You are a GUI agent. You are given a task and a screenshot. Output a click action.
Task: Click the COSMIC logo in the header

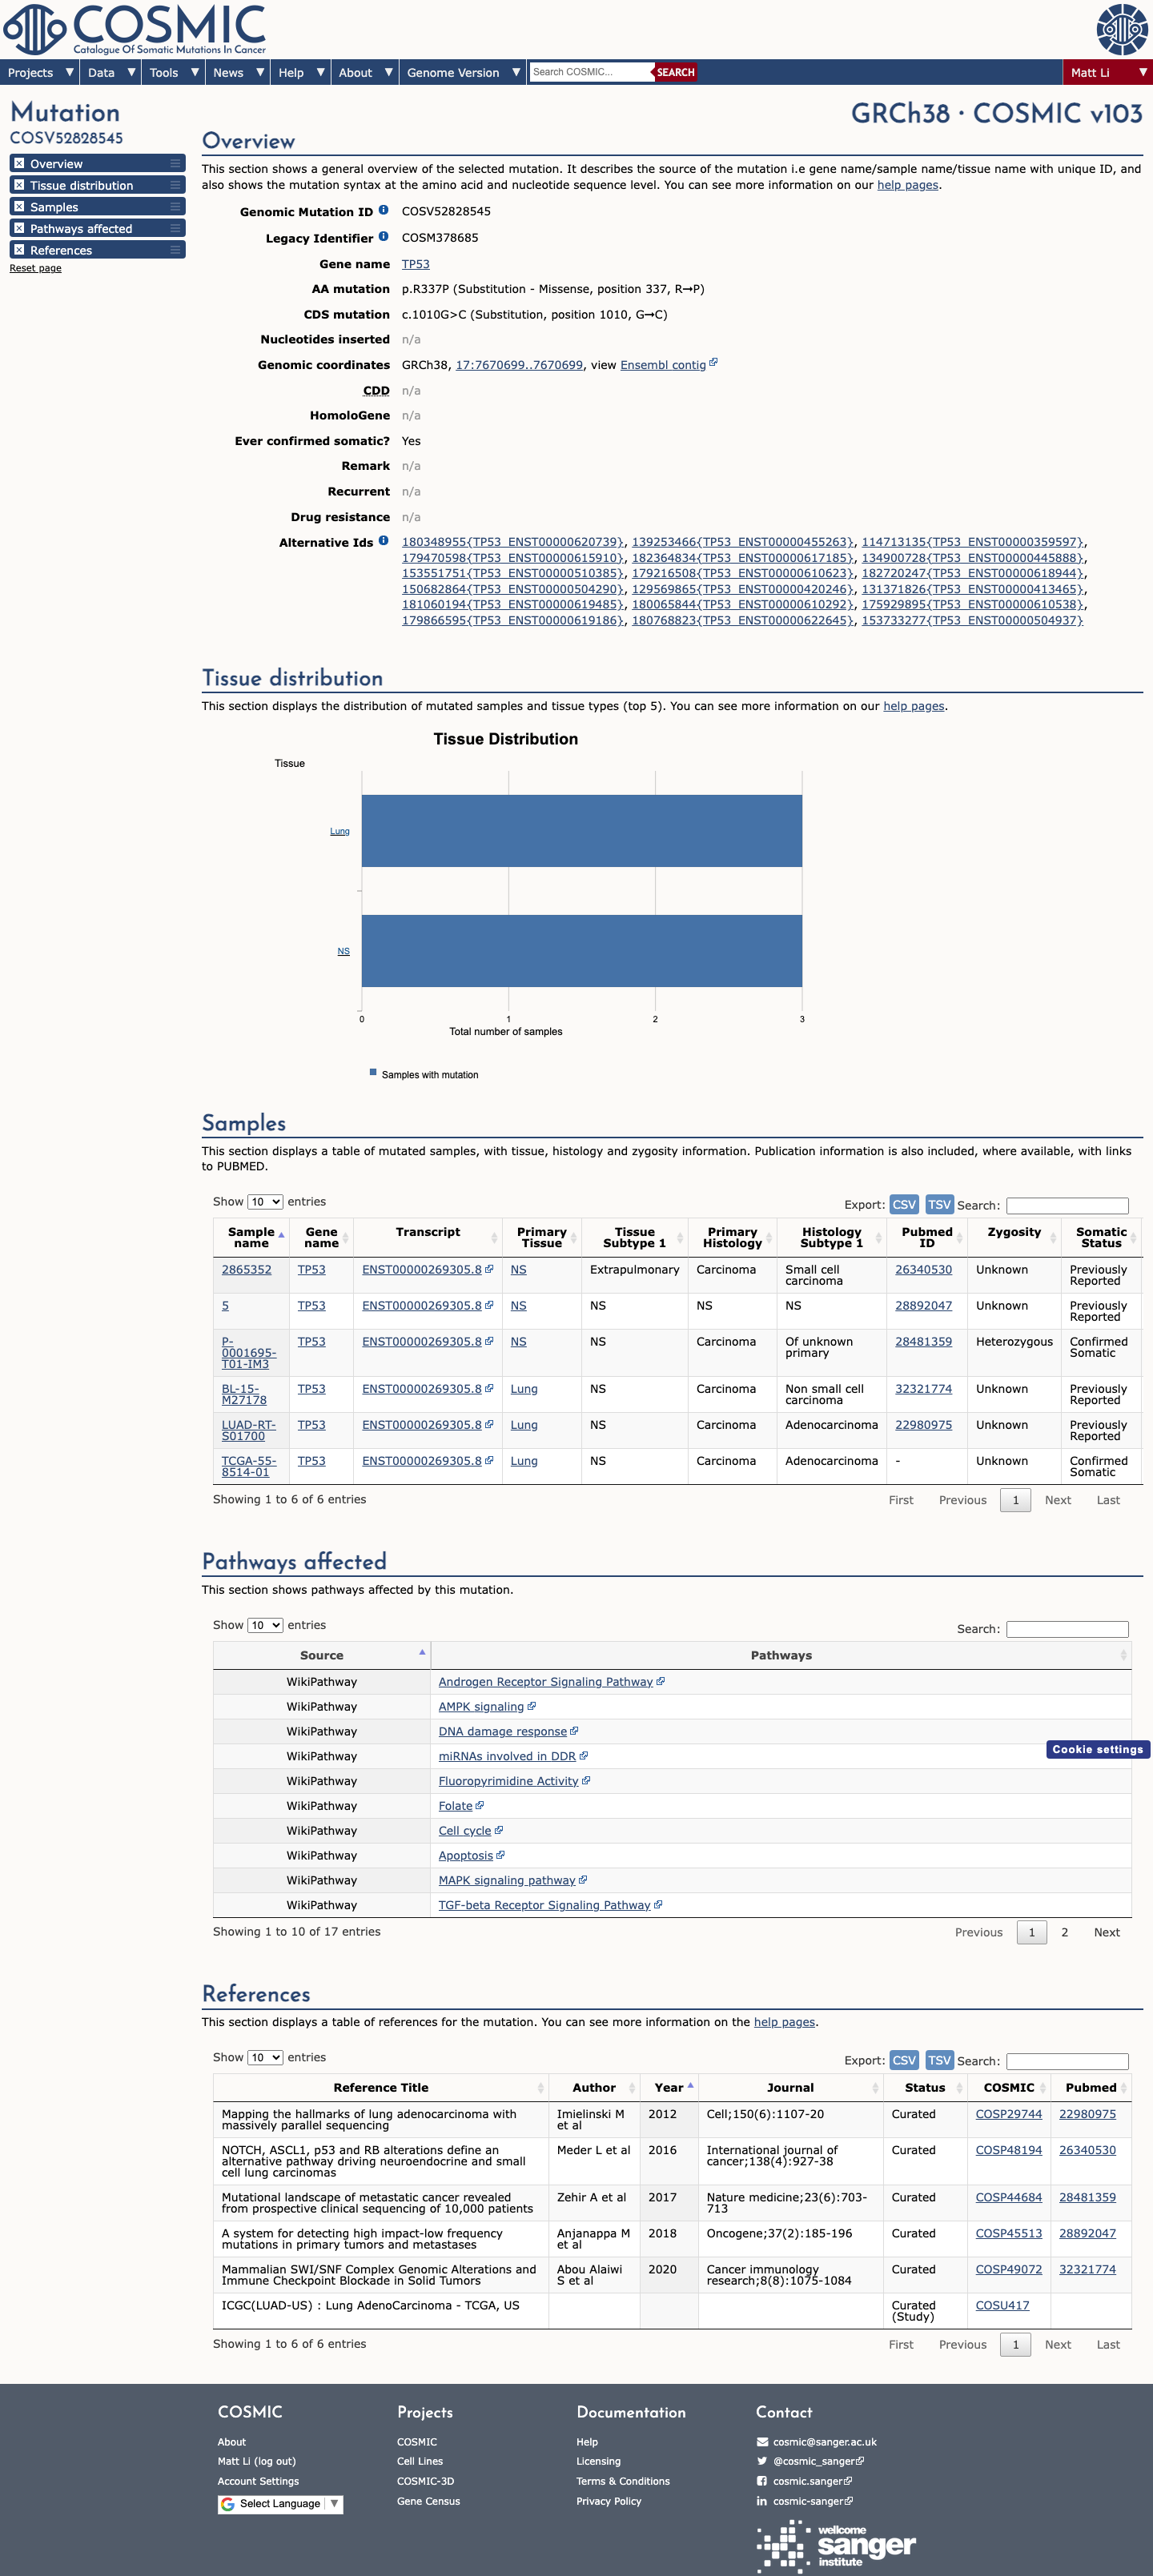pos(135,29)
